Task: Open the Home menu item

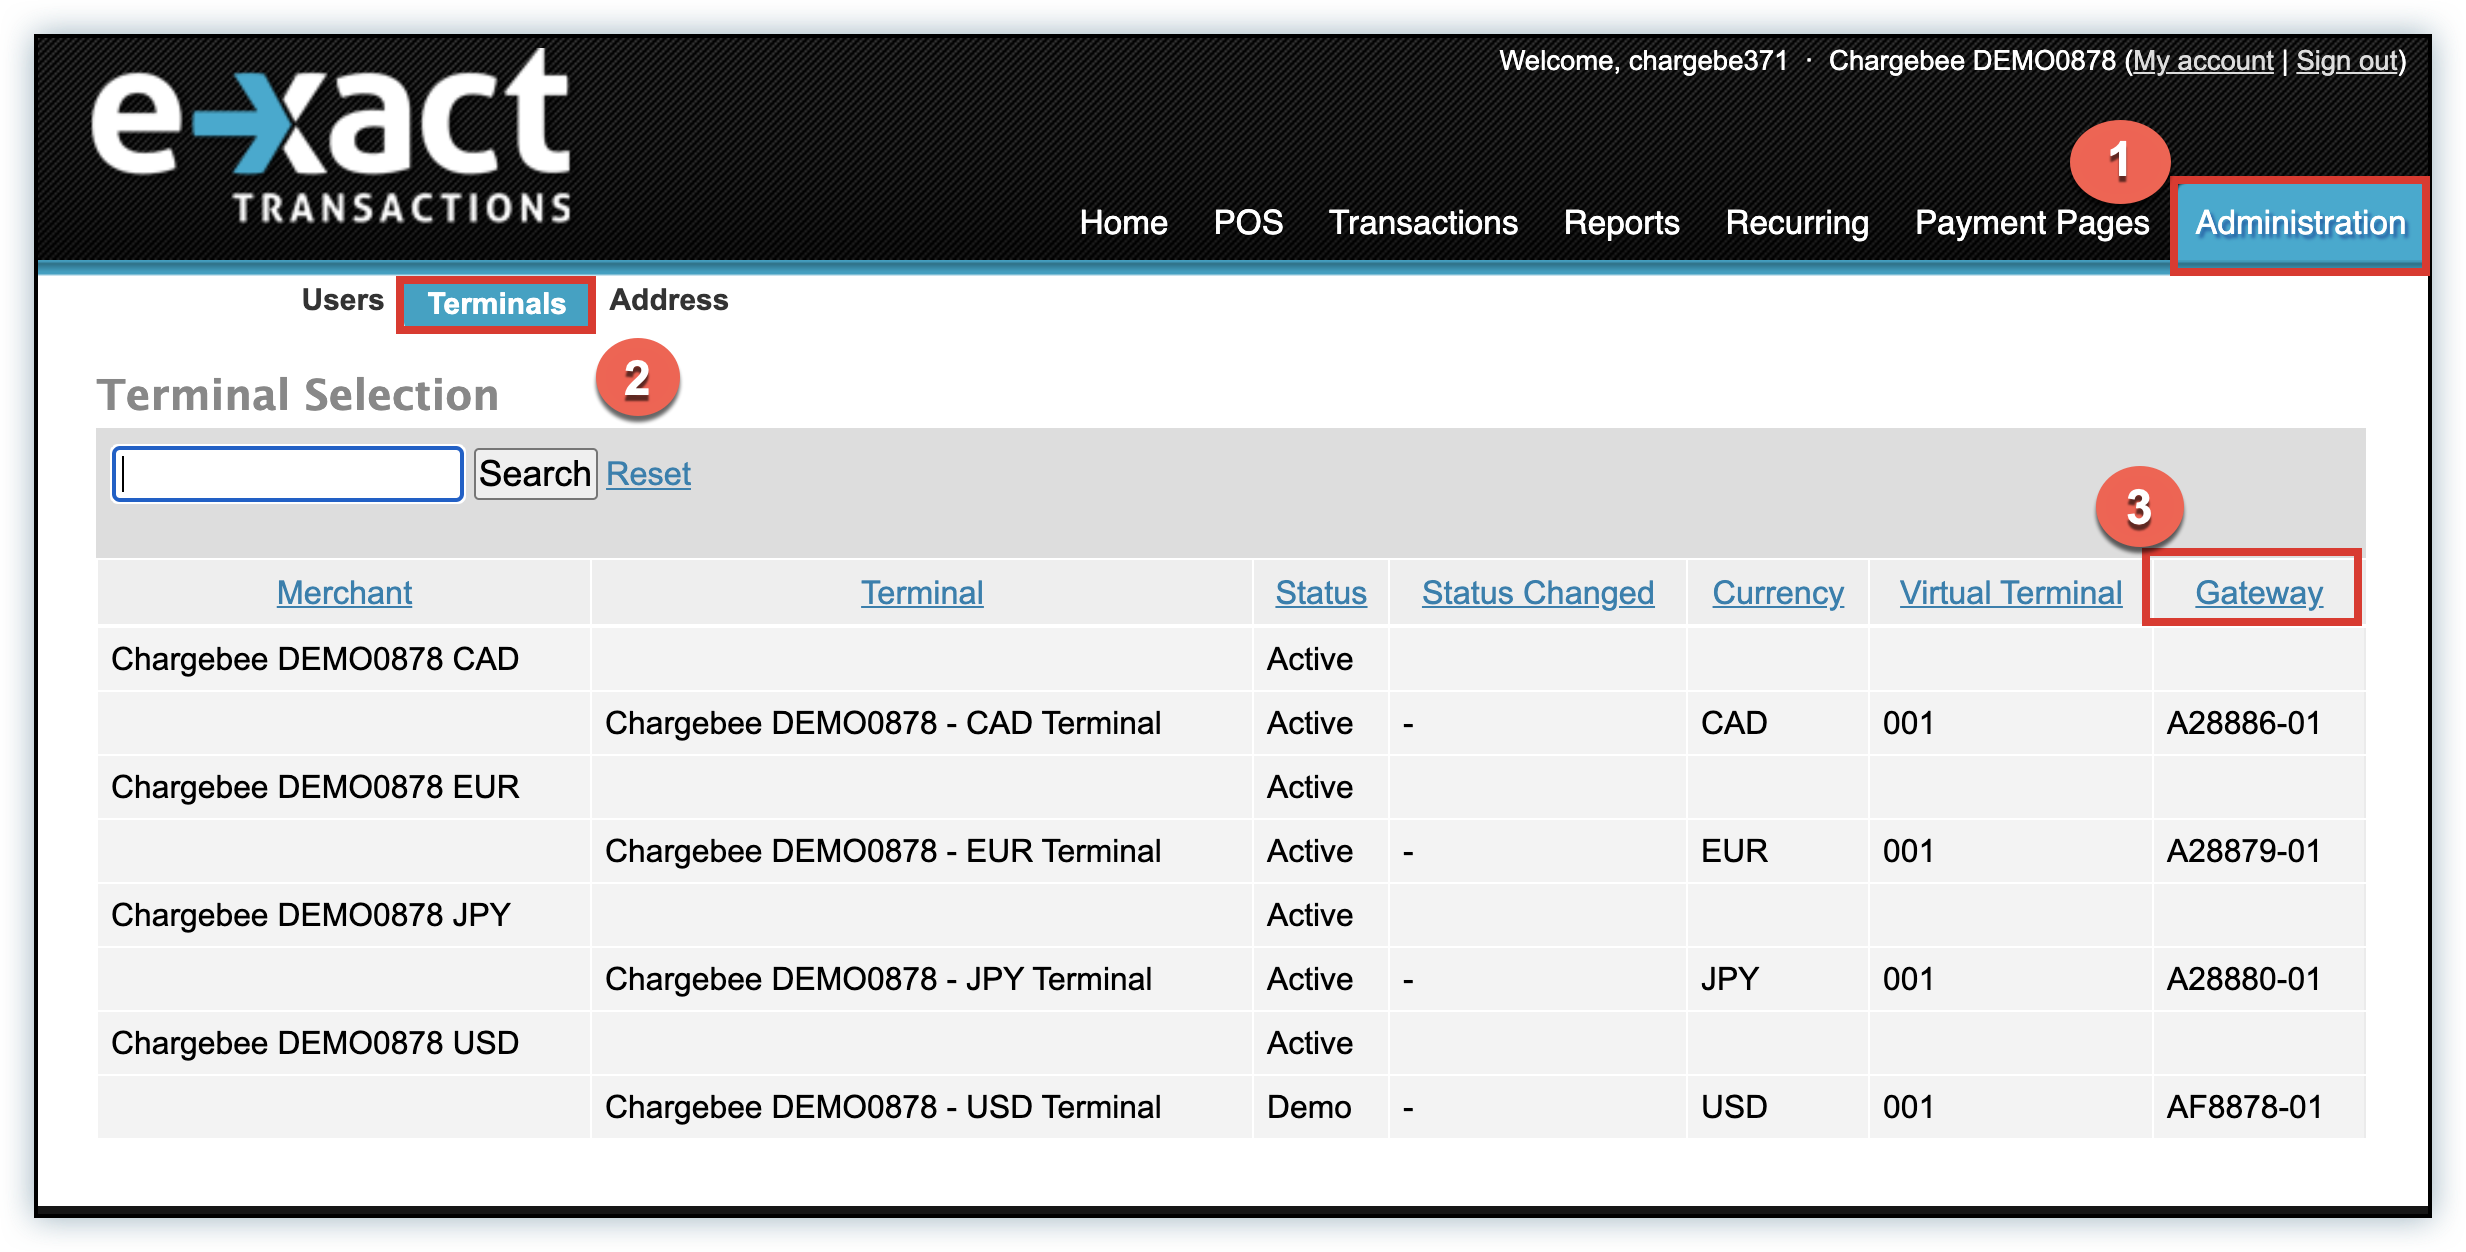Action: pos(1123,223)
